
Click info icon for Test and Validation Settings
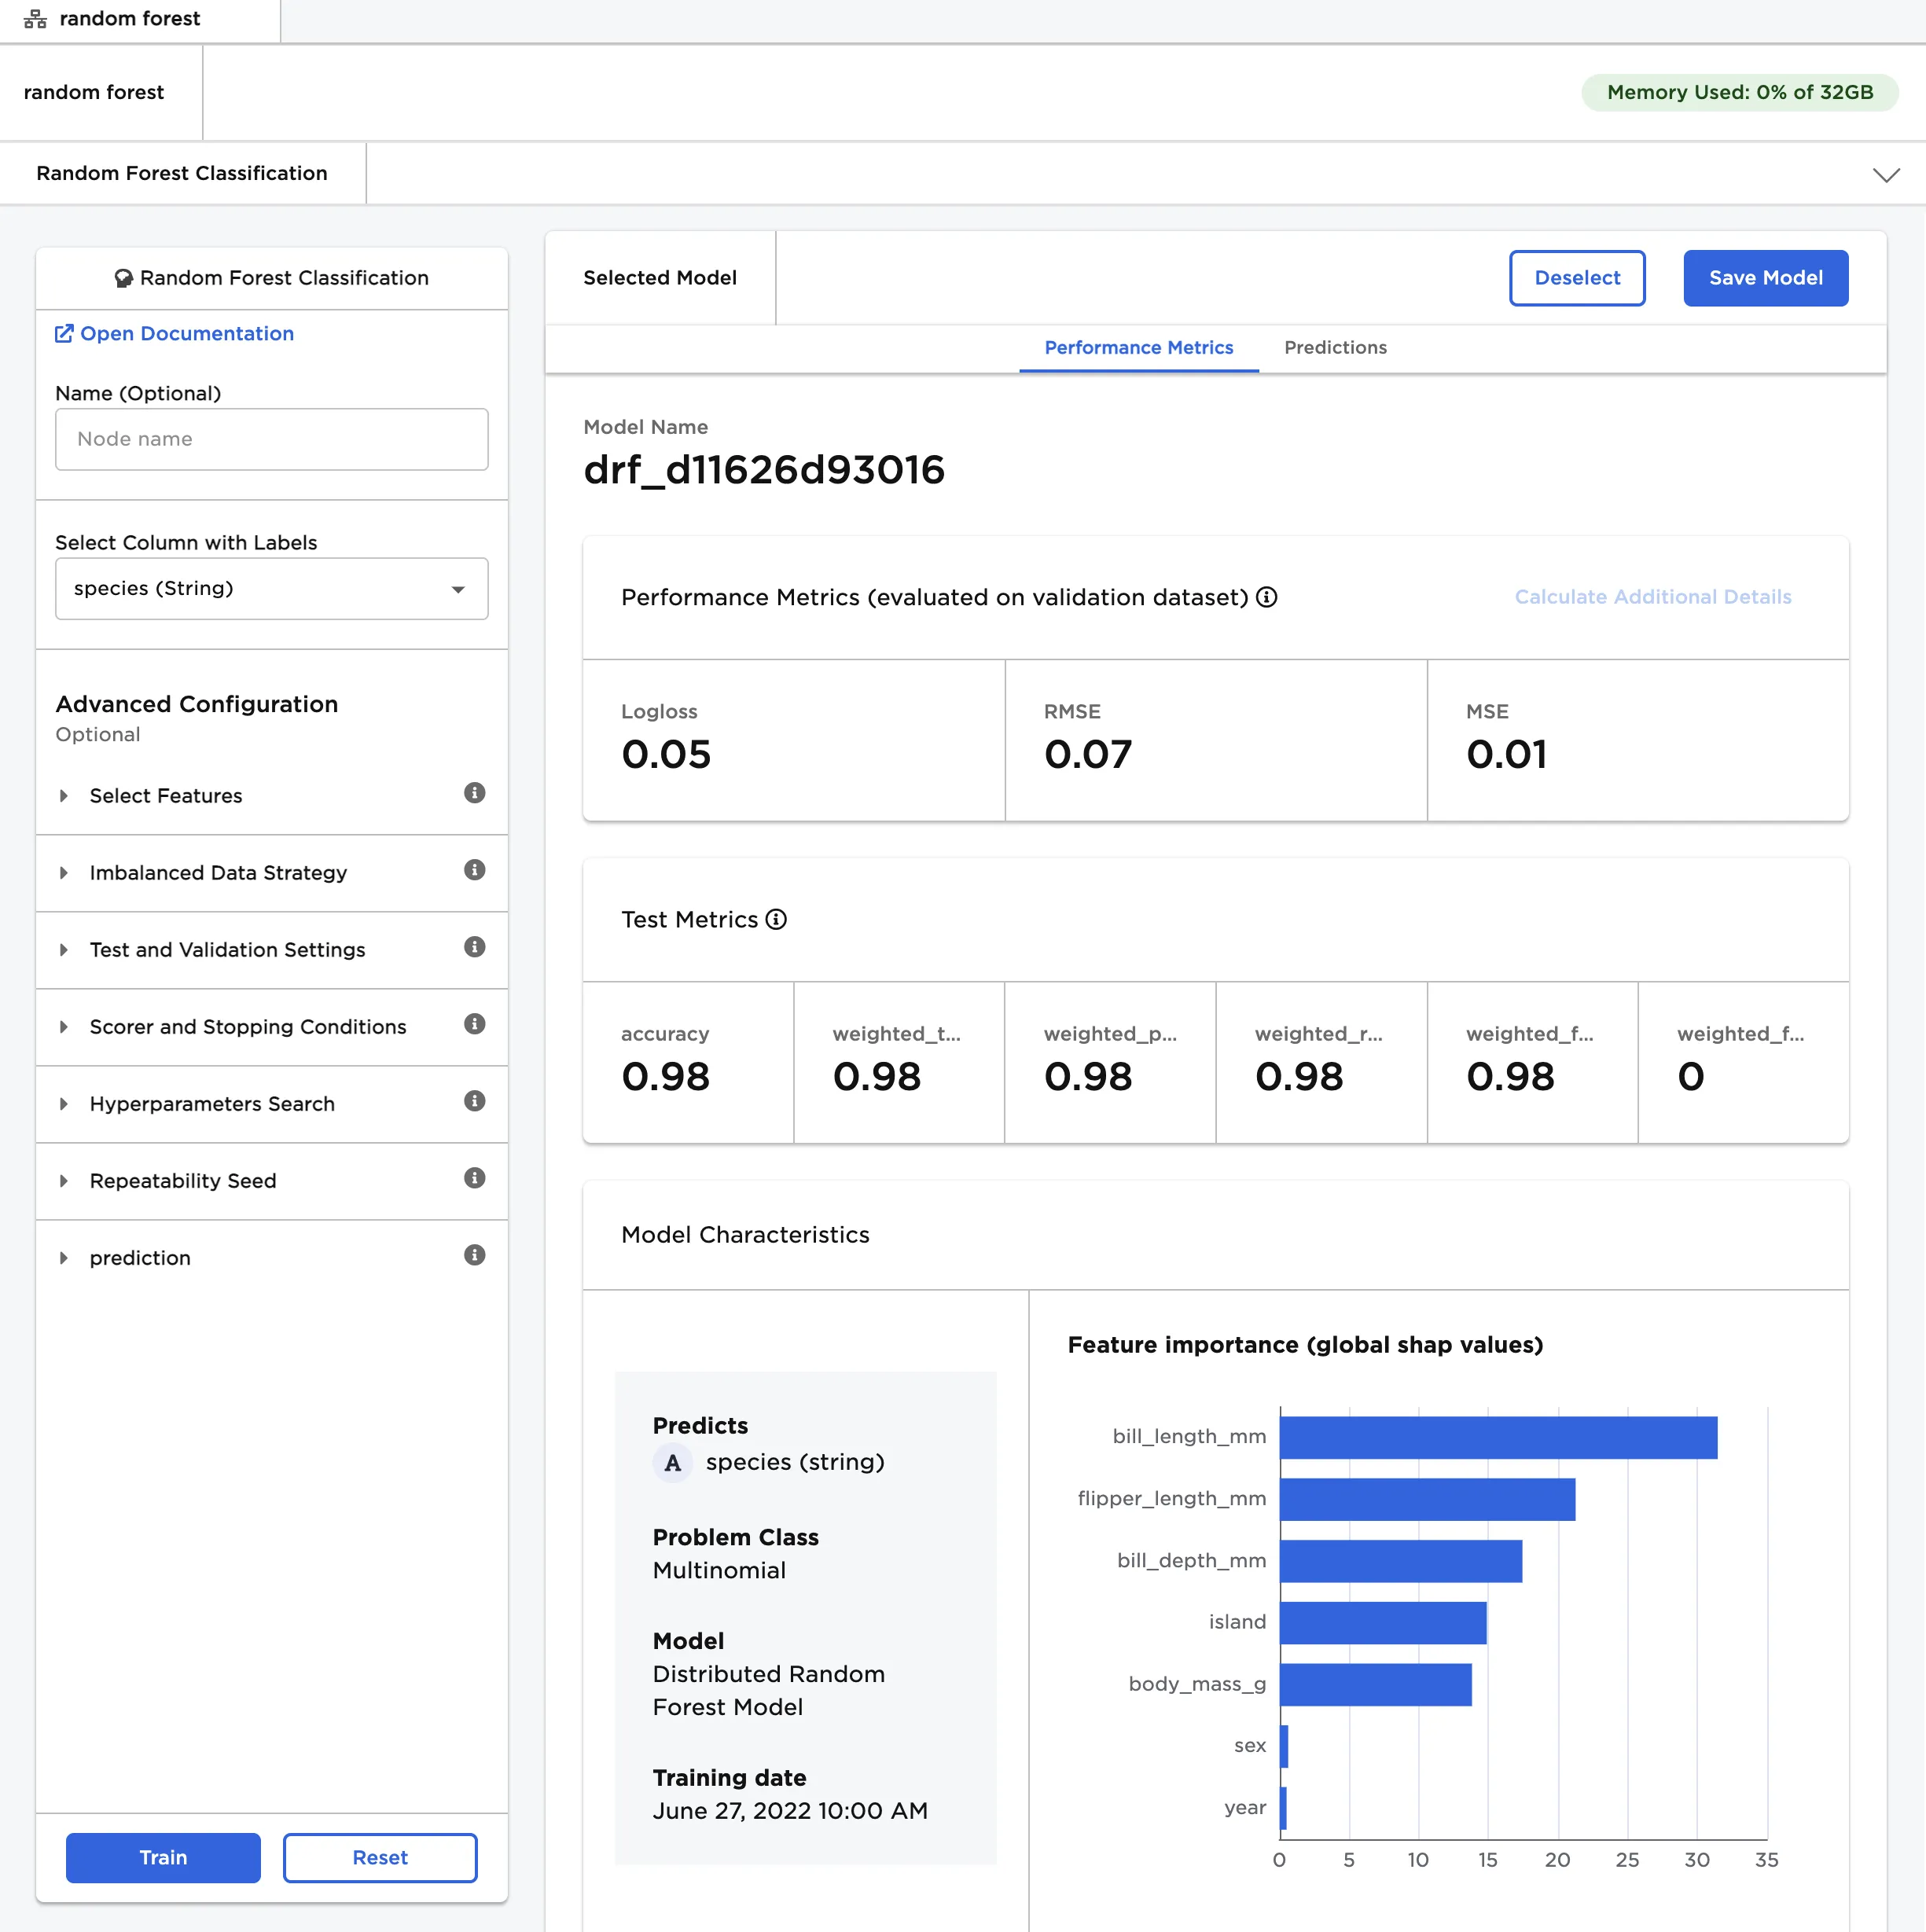[474, 947]
